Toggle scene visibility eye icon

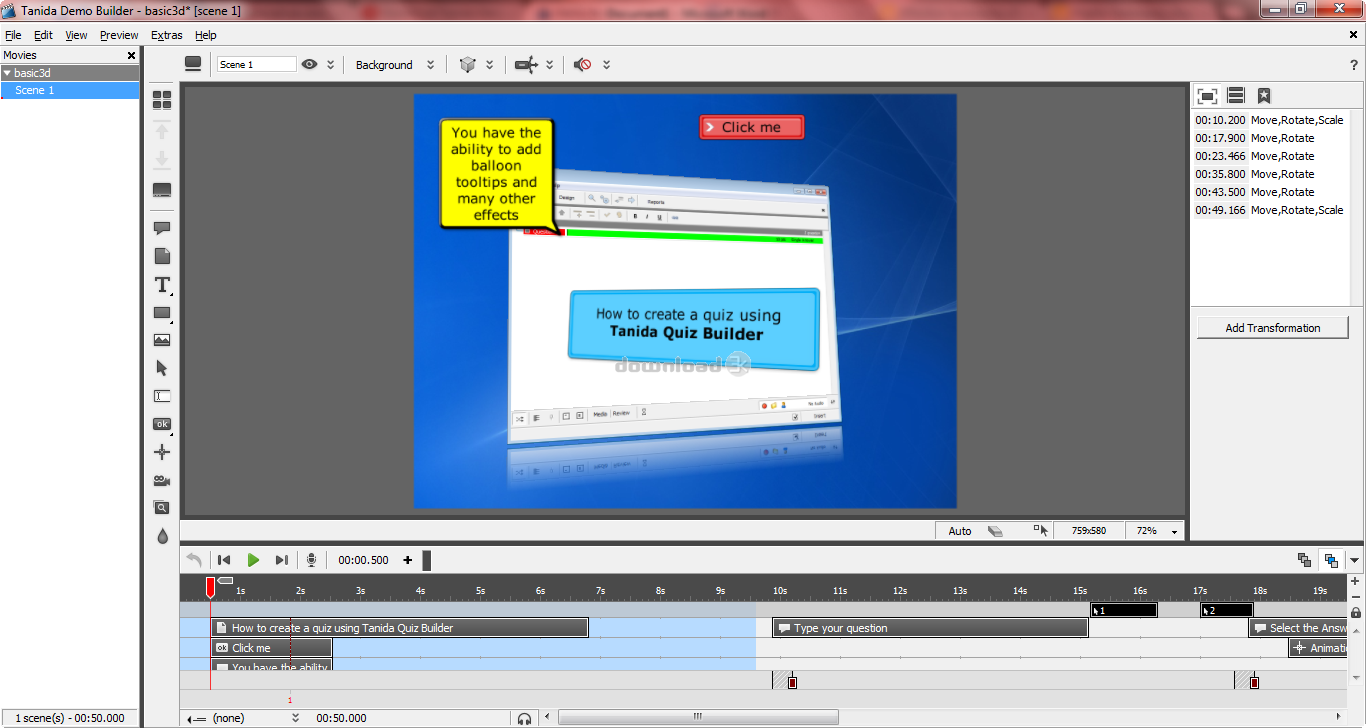tap(310, 64)
